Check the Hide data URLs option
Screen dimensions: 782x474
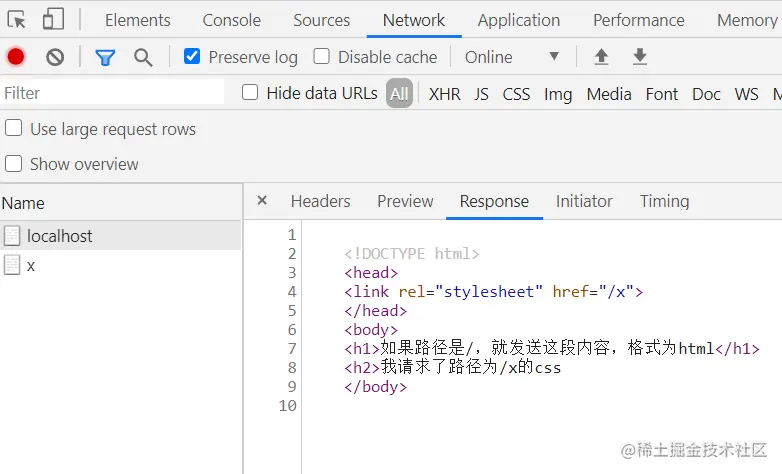coord(250,93)
